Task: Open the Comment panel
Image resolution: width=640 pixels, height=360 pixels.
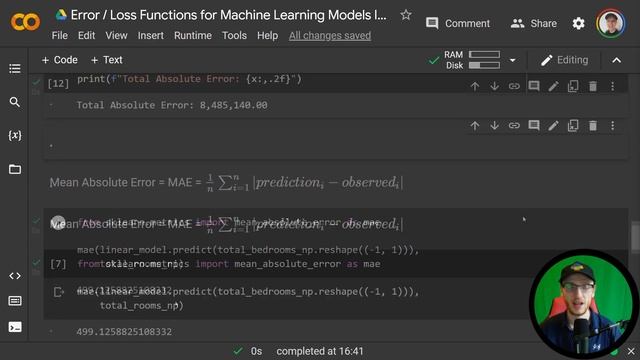Action: [458, 23]
